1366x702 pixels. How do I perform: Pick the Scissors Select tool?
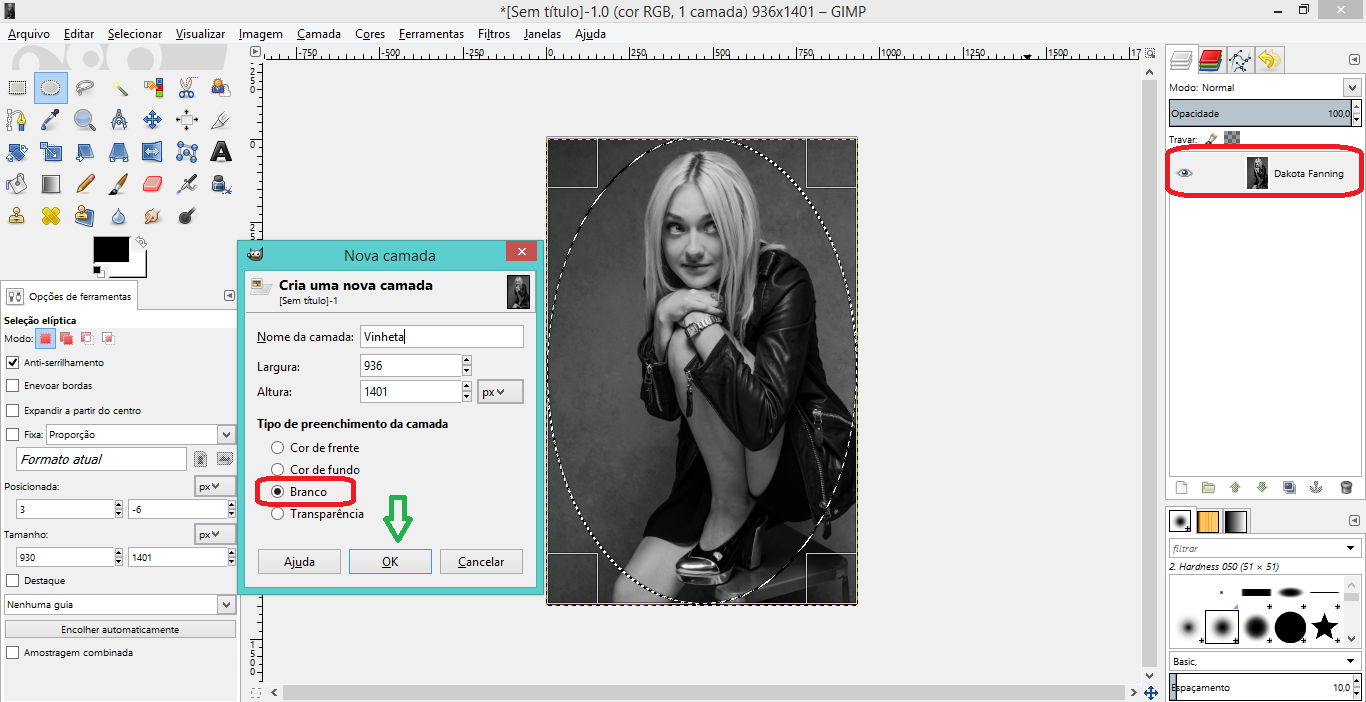186,88
